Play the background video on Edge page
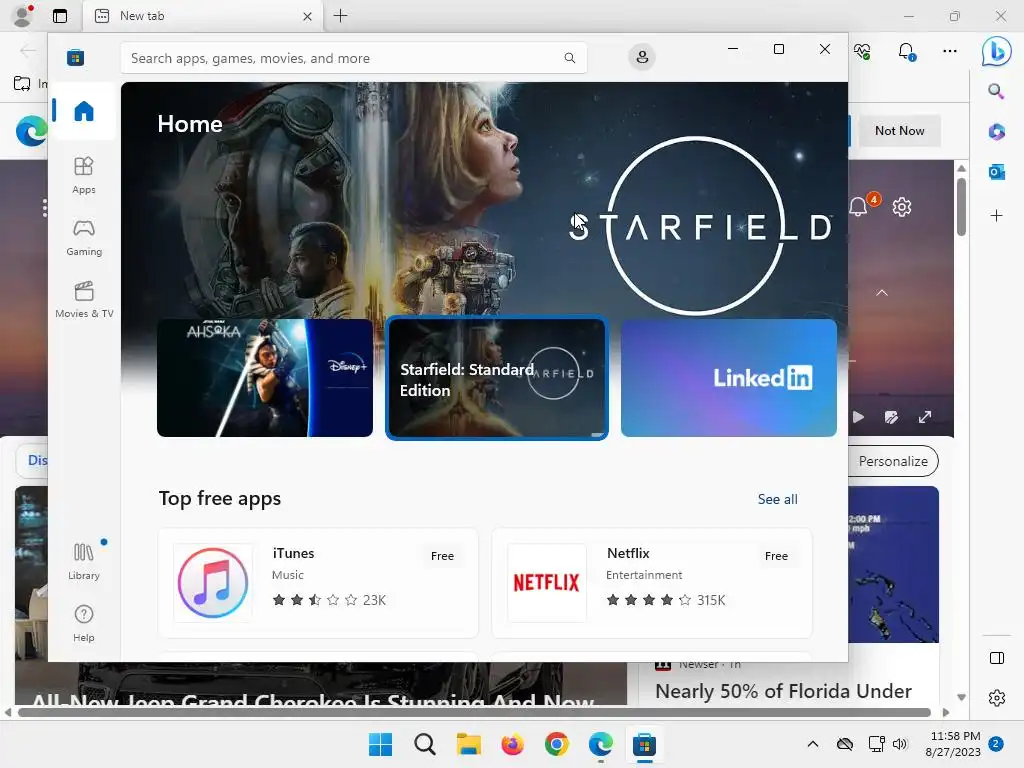Screen dimensions: 1024x768 pos(858,417)
